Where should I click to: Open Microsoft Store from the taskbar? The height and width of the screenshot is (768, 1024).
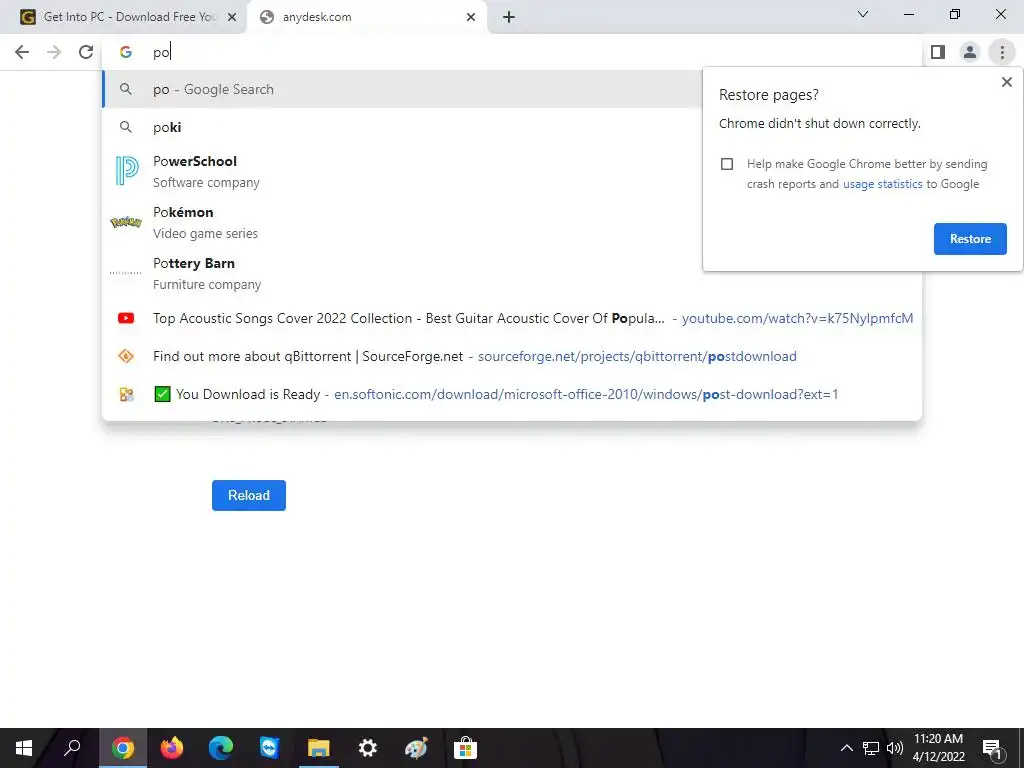tap(465, 748)
